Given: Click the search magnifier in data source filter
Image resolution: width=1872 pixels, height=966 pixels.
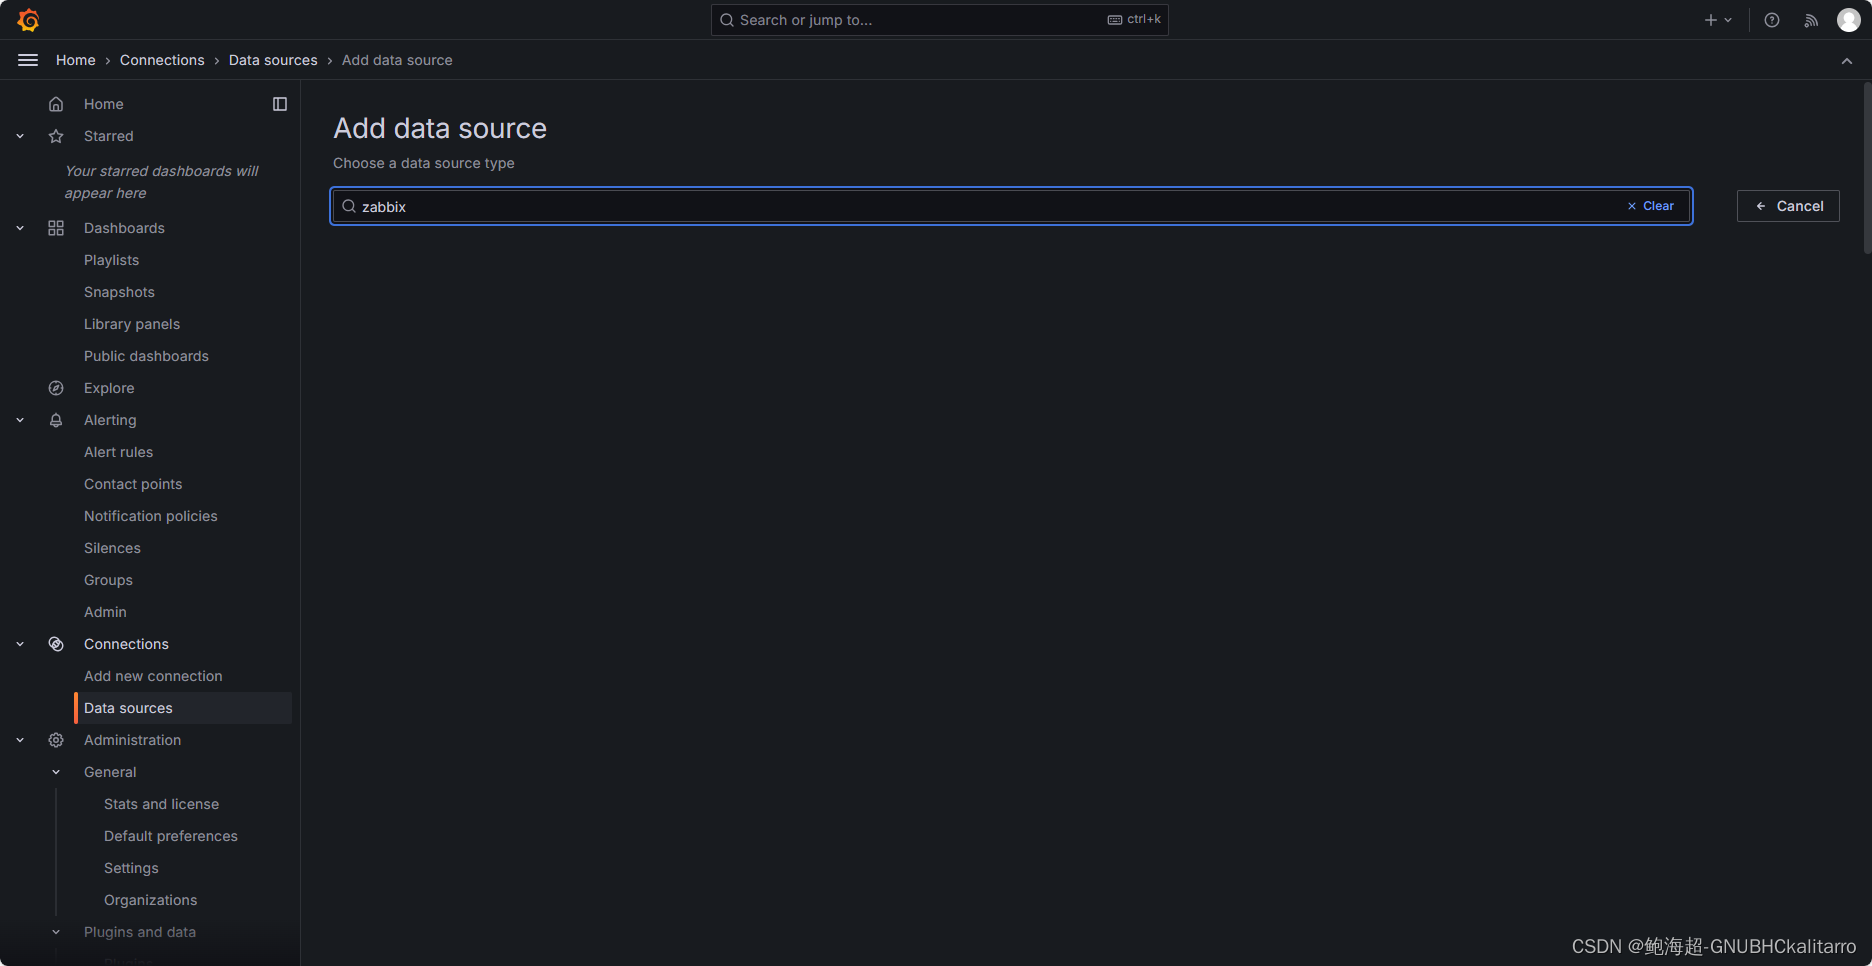Looking at the screenshot, I should [x=349, y=206].
